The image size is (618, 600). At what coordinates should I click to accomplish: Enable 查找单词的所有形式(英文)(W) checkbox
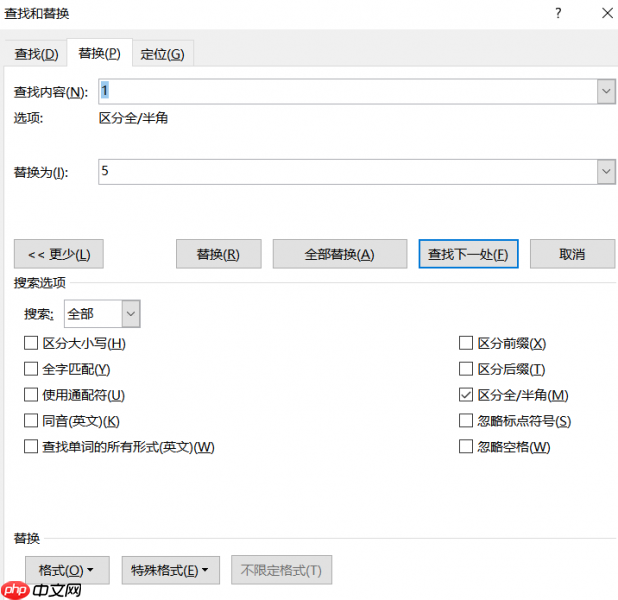pos(31,447)
